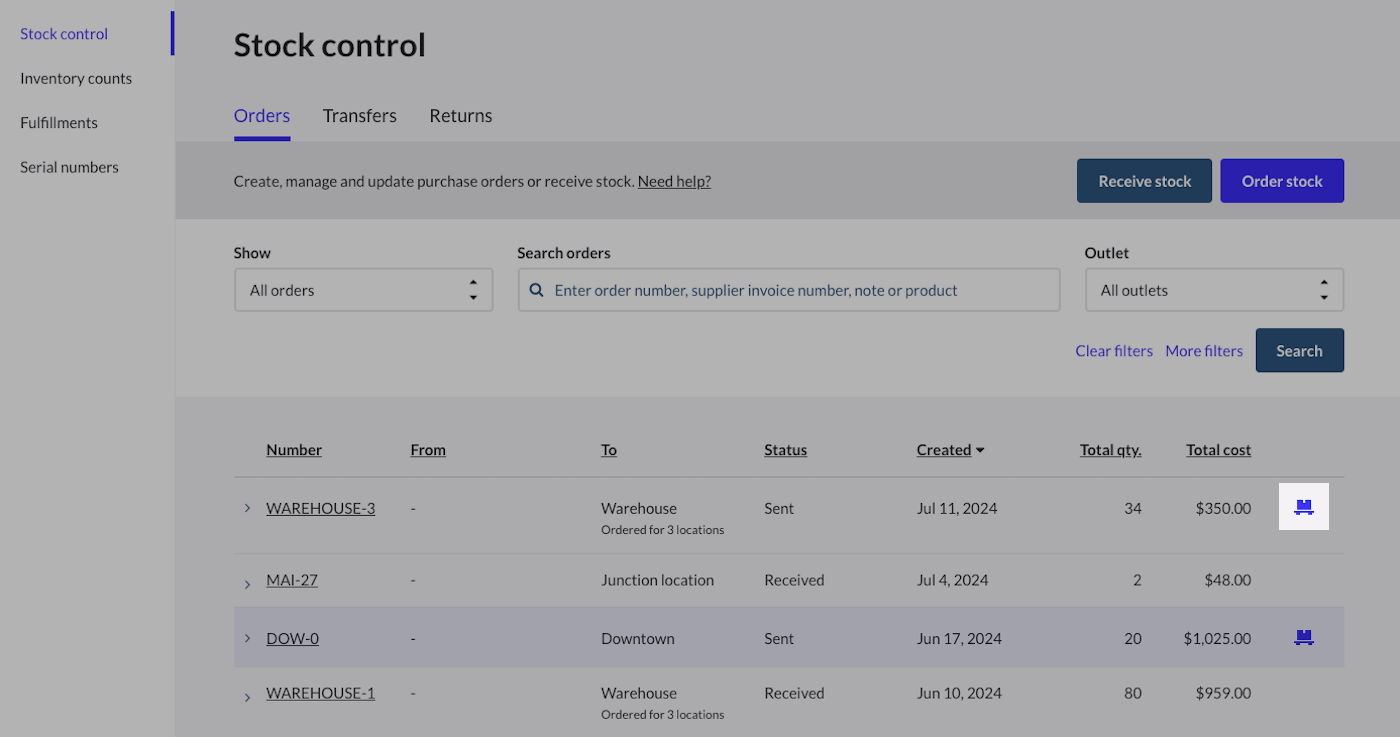Expand the DOW-0 order row
Image resolution: width=1400 pixels, height=737 pixels.
point(247,638)
